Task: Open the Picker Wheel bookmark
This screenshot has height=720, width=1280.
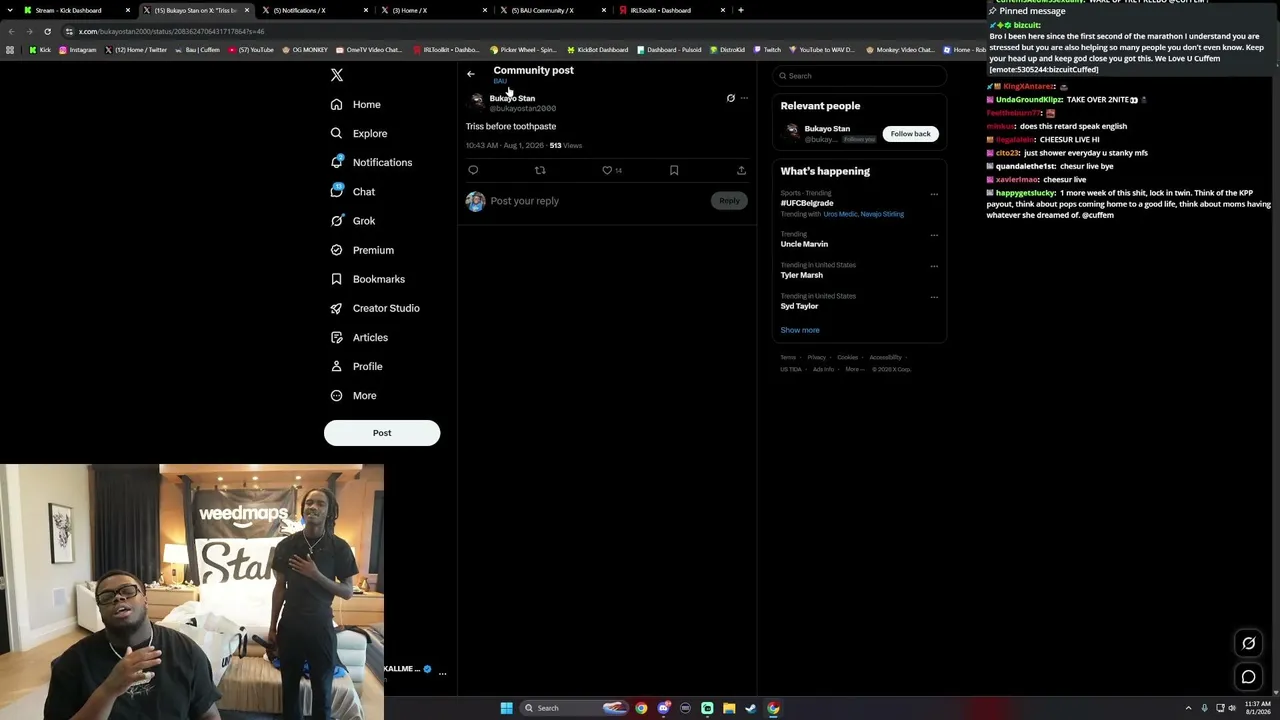Action: [x=523, y=49]
